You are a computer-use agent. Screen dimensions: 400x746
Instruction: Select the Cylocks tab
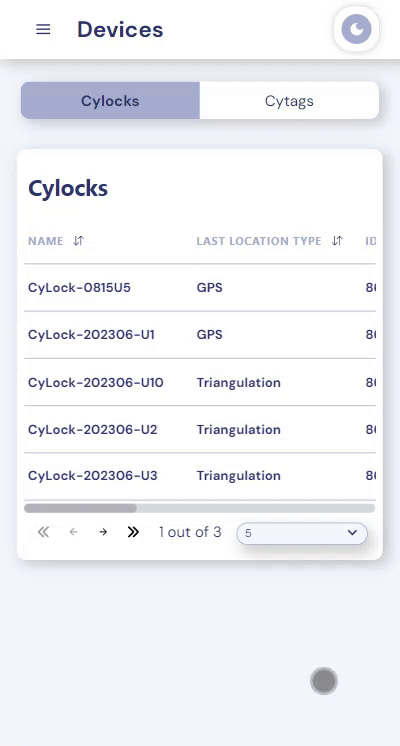tap(110, 100)
